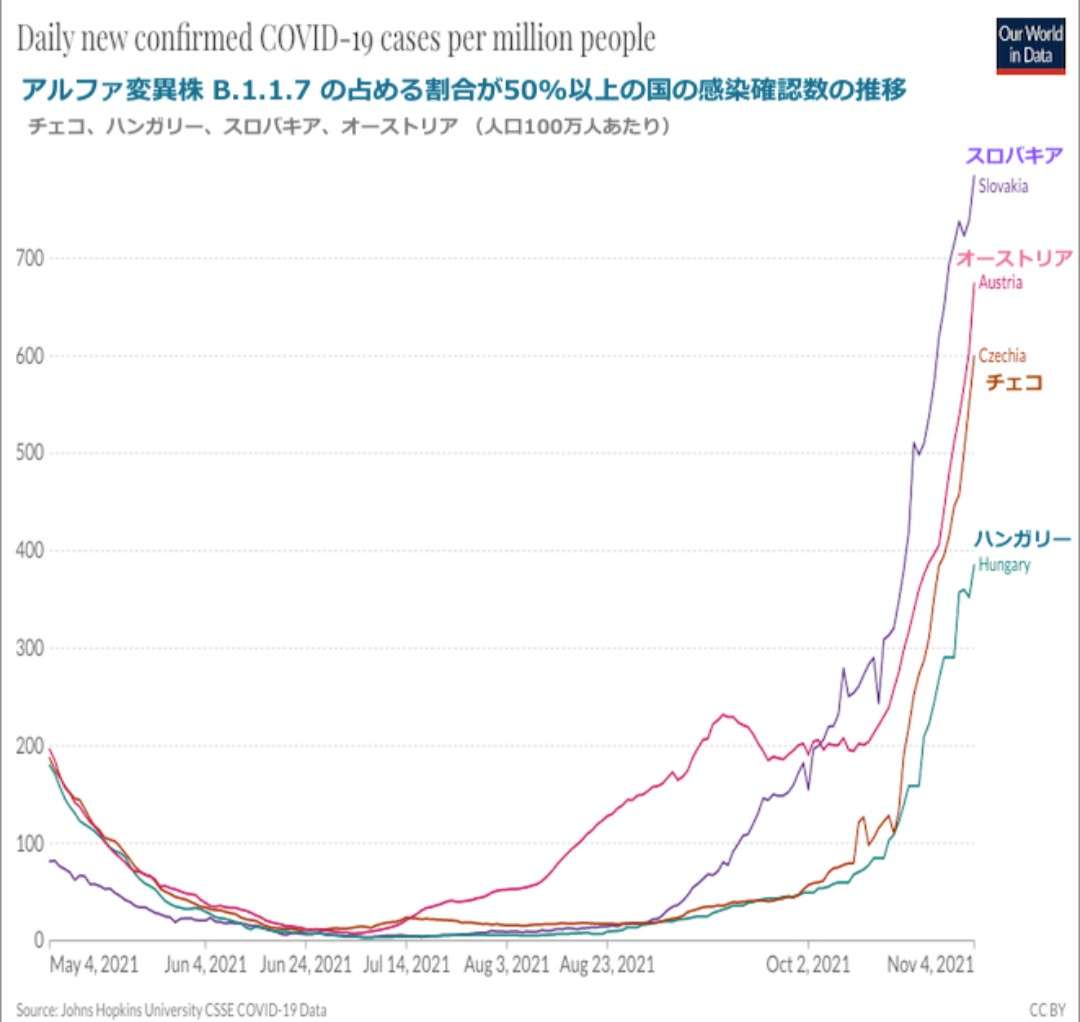Image resolution: width=1080 pixels, height=1022 pixels.
Task: Click the Jul 14, 2021 axis label
Action: 406,964
